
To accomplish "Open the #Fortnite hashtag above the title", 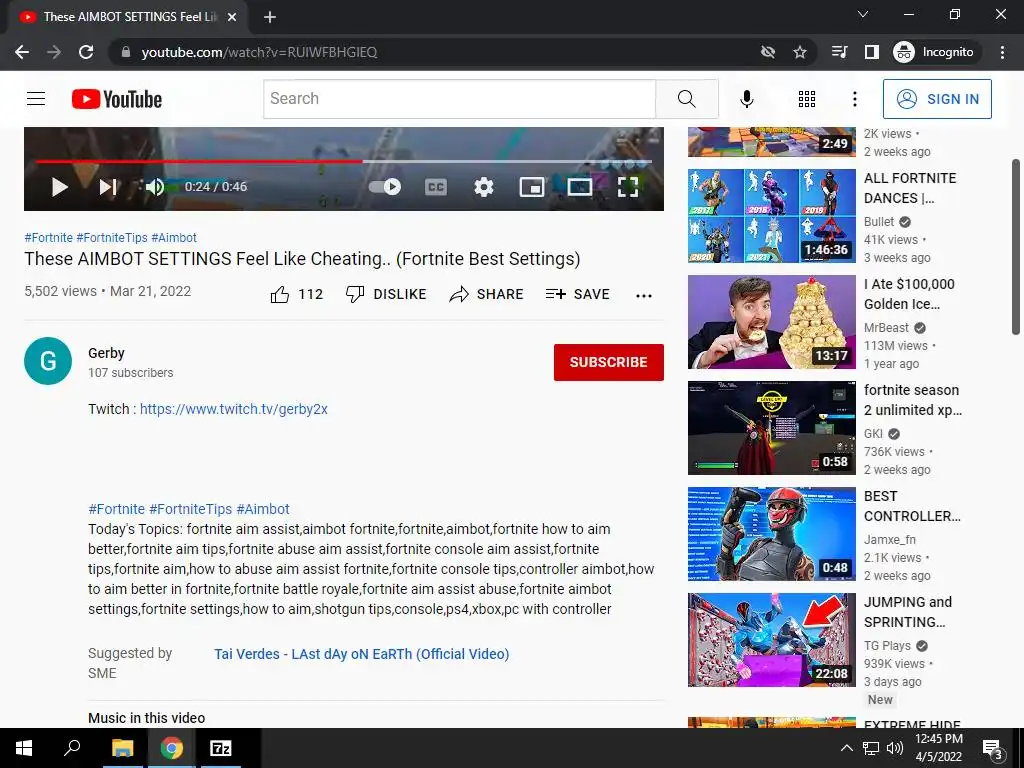I will (x=48, y=238).
